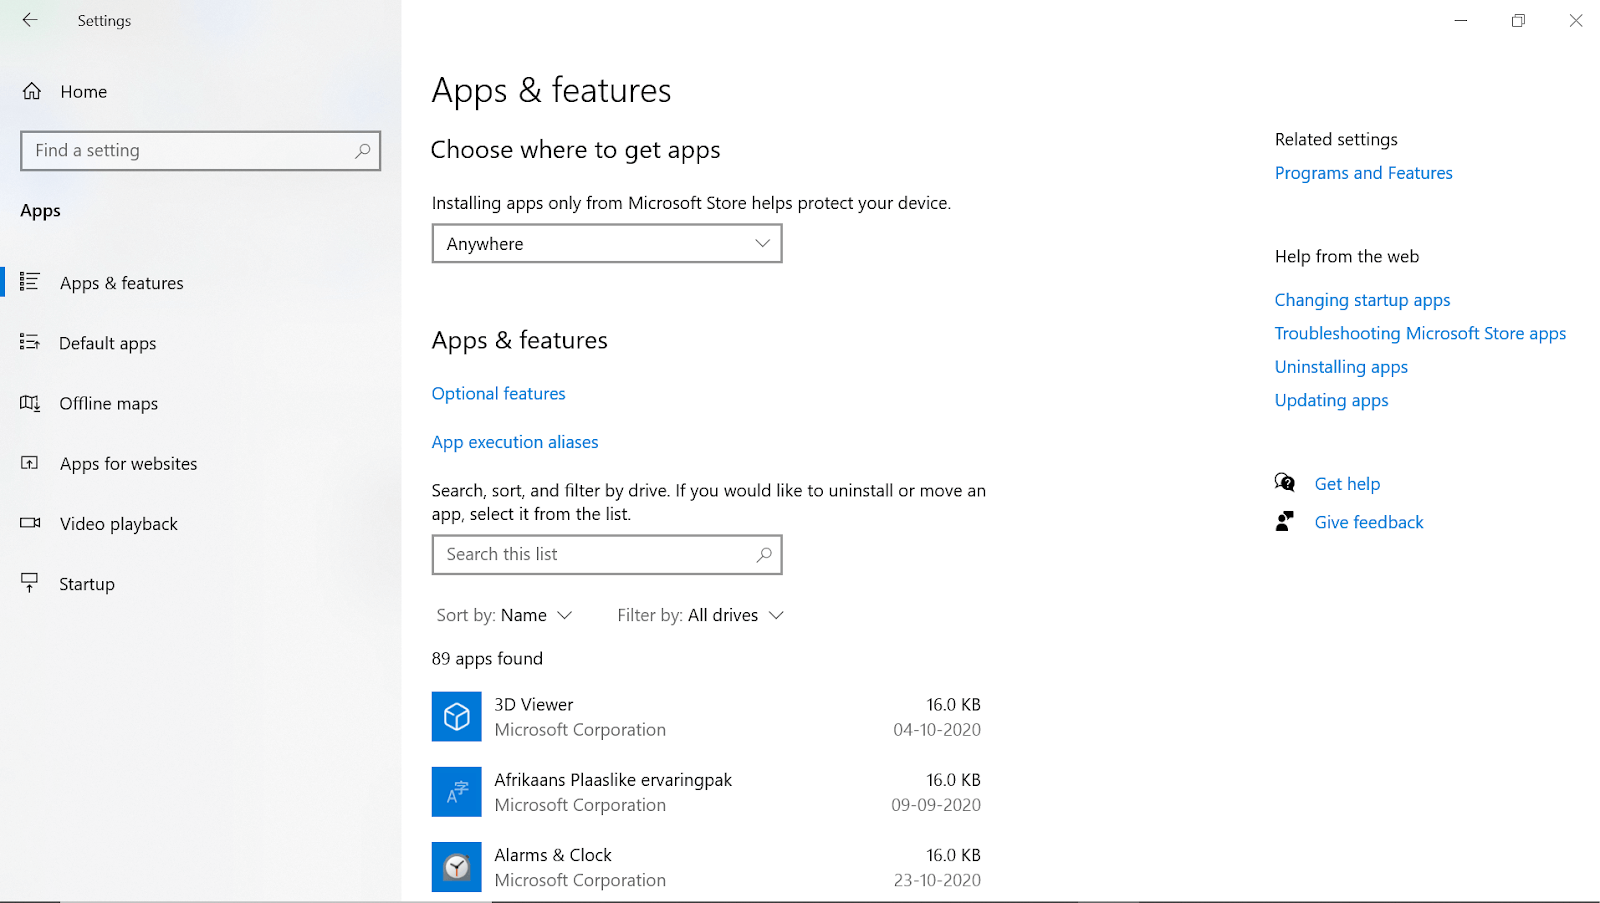
Task: Open Video playback settings
Action: point(119,523)
